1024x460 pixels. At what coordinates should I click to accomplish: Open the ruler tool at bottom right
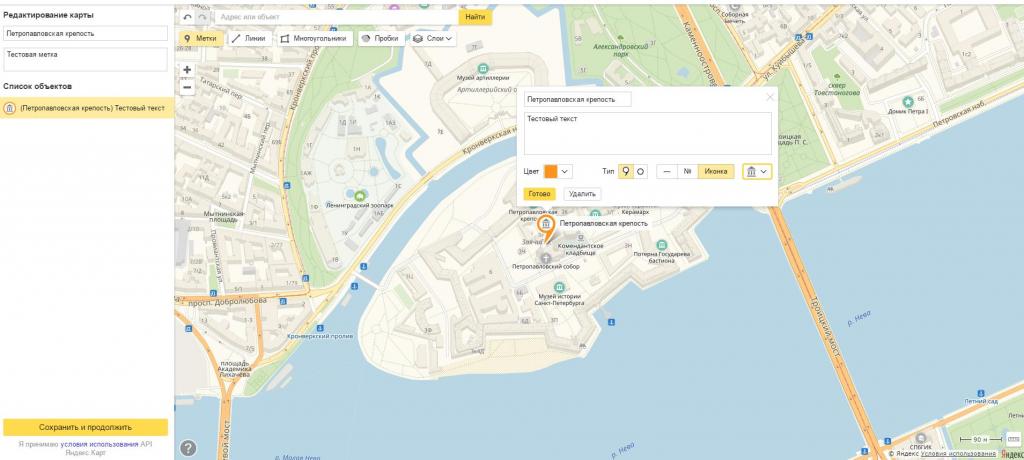point(1014,438)
